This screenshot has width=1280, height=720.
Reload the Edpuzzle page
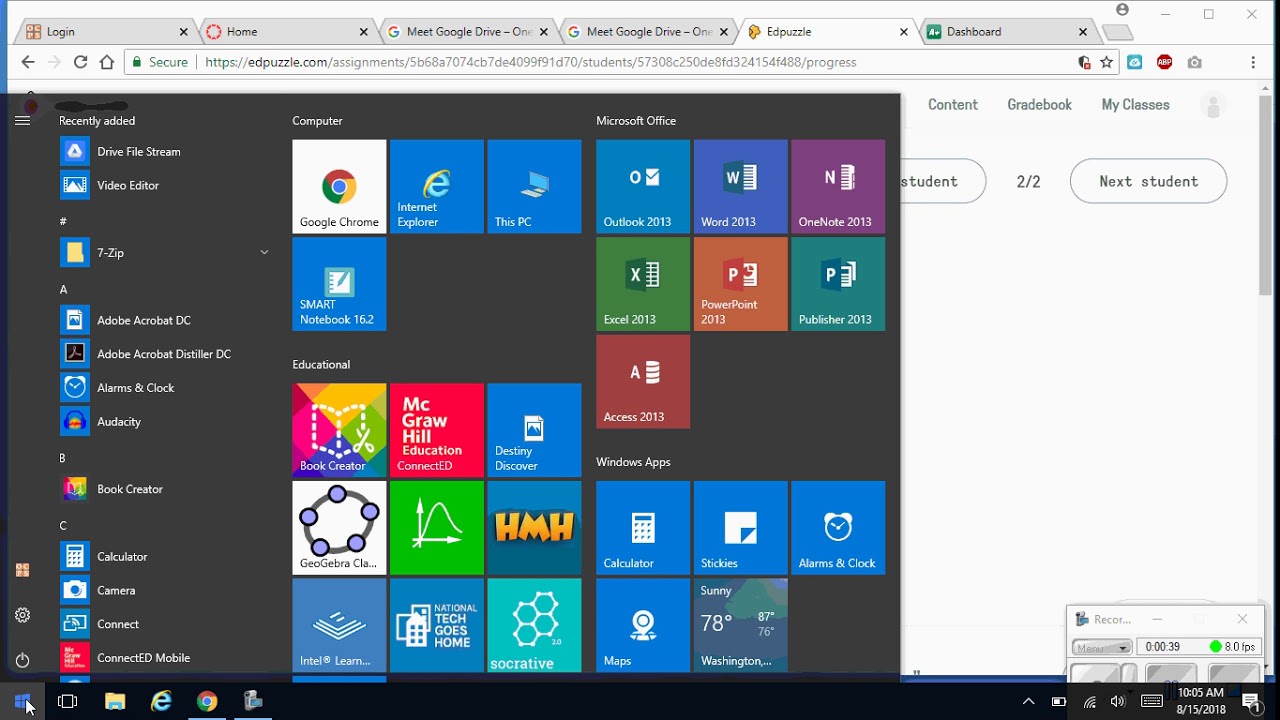pos(81,62)
